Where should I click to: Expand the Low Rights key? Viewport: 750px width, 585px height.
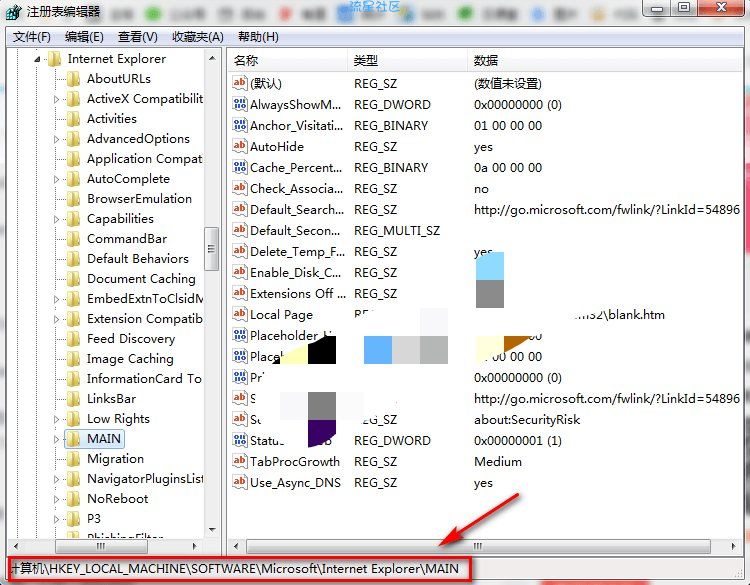(56, 419)
